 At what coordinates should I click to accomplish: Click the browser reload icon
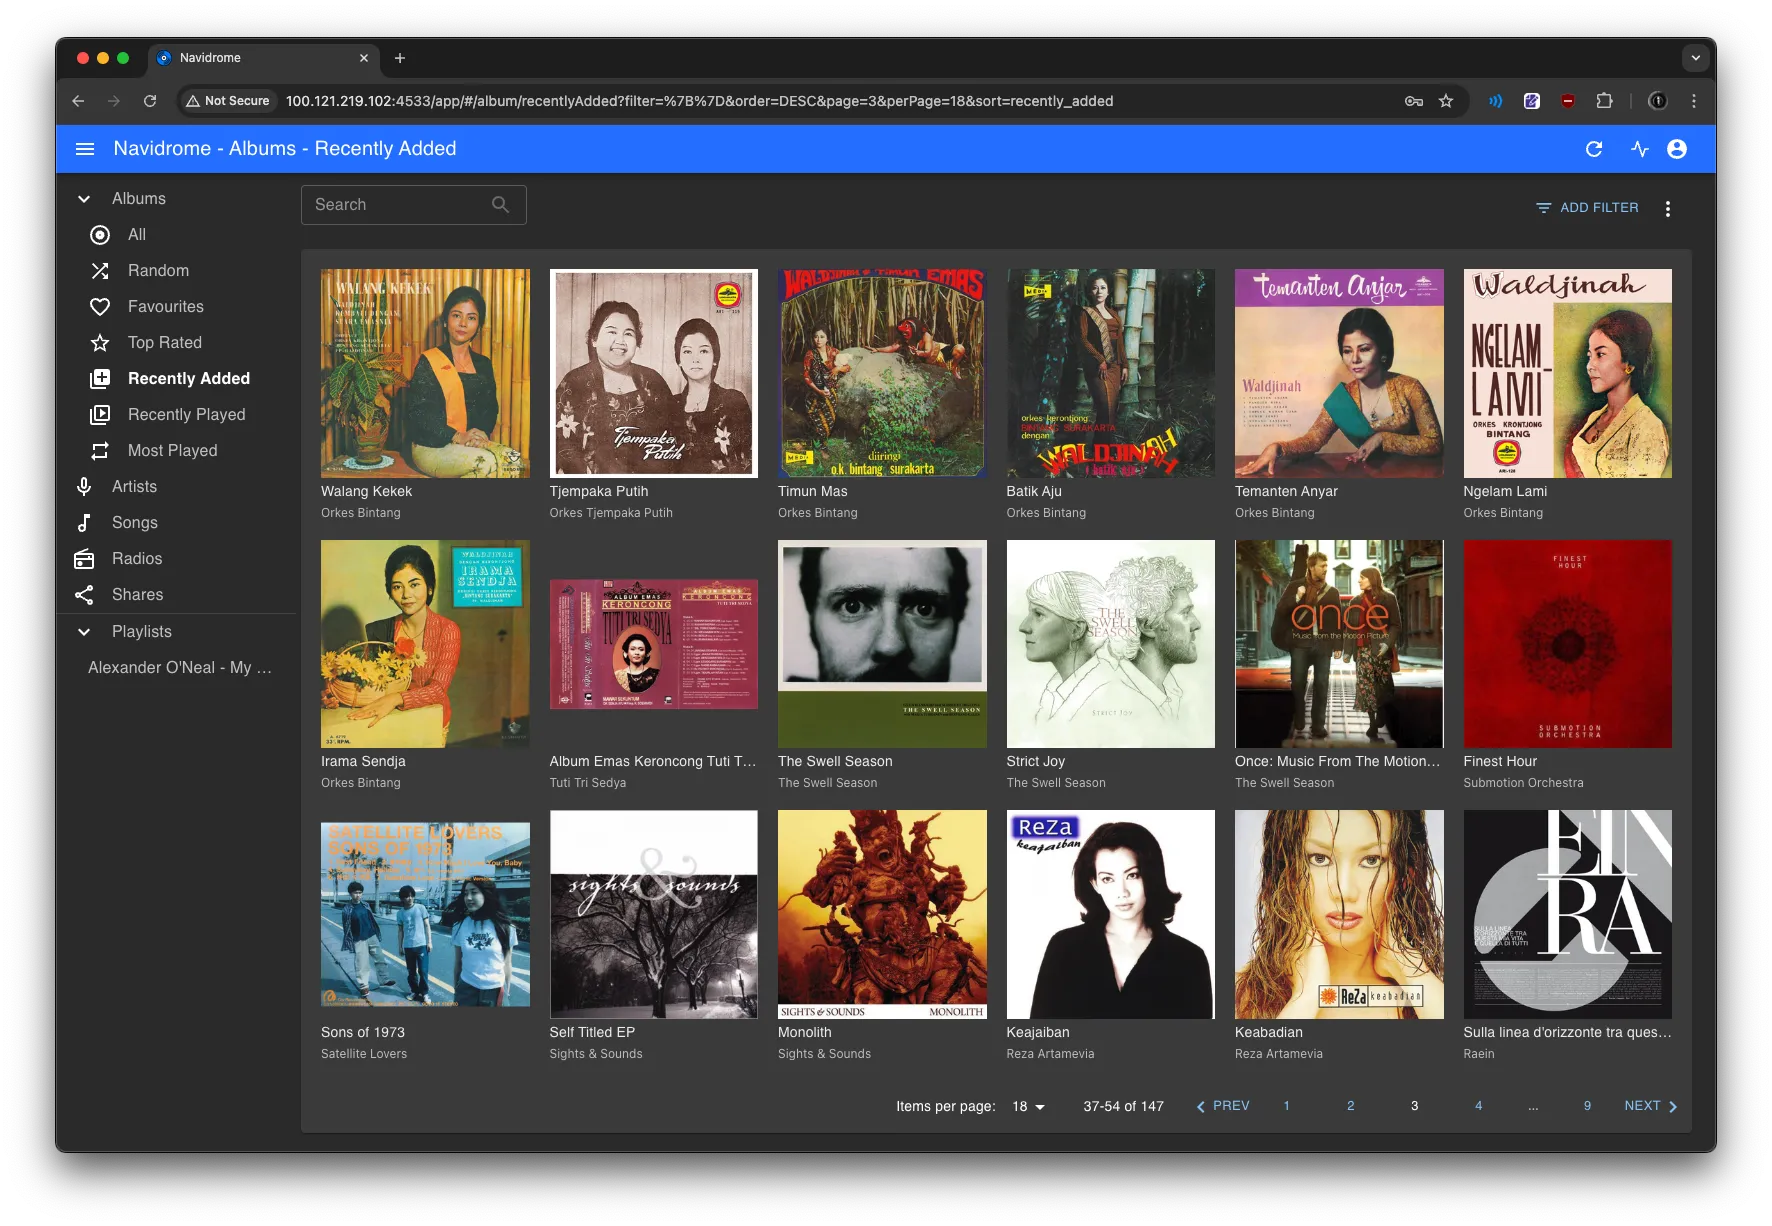click(150, 101)
